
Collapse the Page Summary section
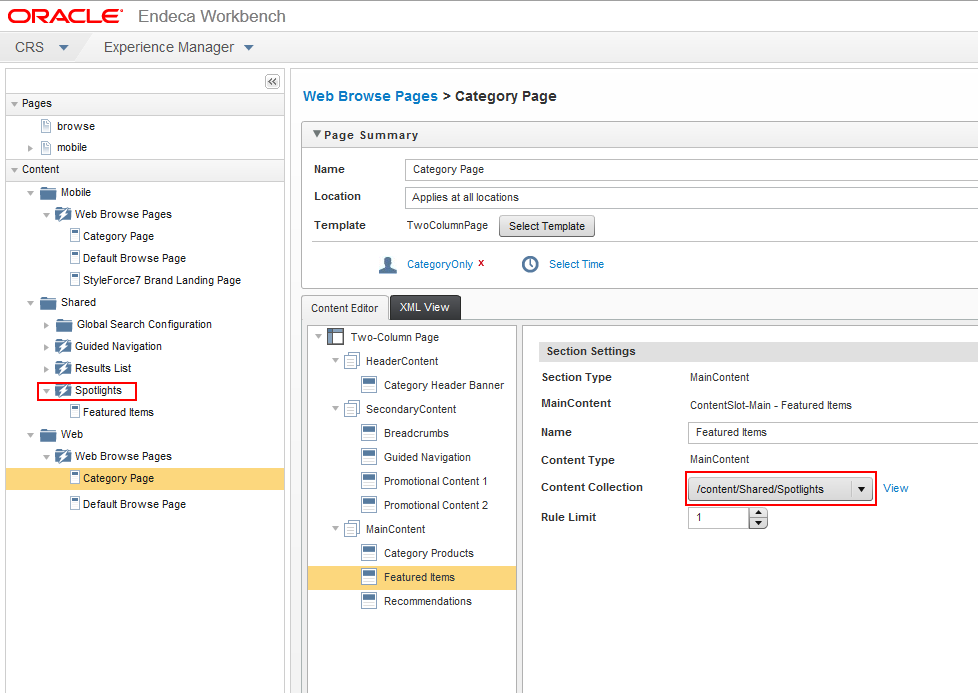click(x=317, y=134)
